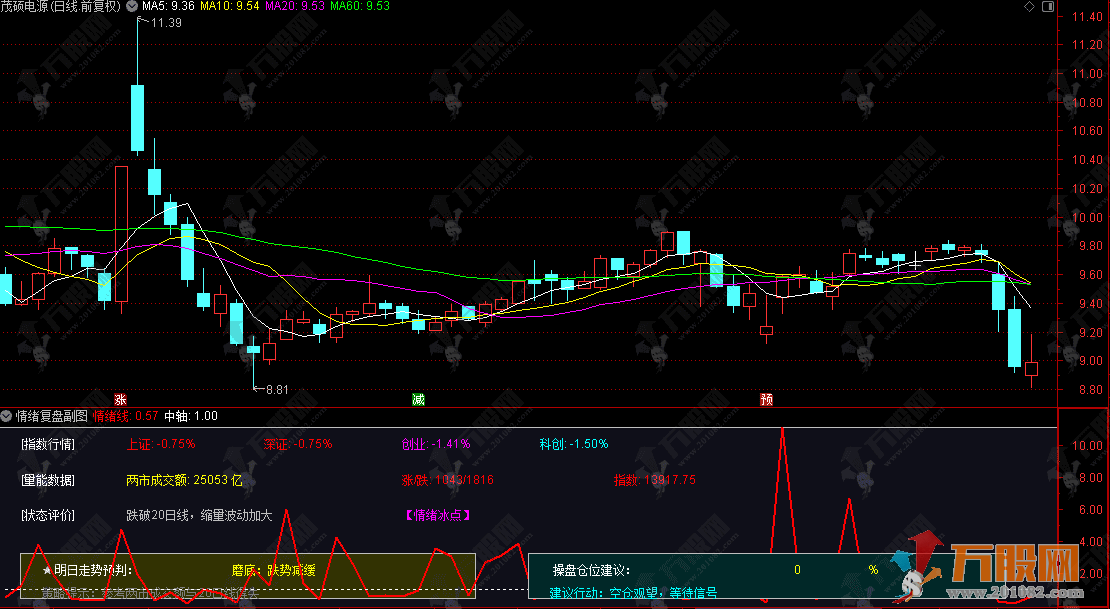Click the green 减 marker icon
Image resolution: width=1110 pixels, height=609 pixels.
pyautogui.click(x=418, y=399)
